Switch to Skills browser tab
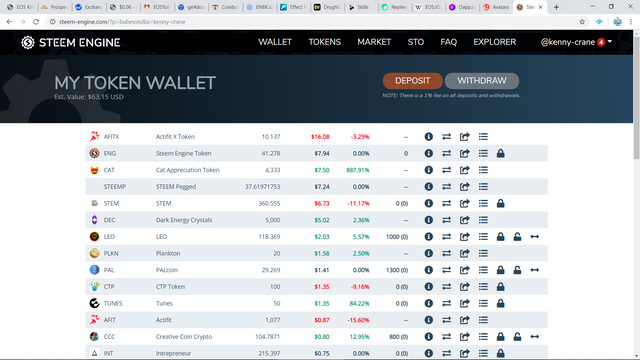Screen dimensions: 640x360 361,7
